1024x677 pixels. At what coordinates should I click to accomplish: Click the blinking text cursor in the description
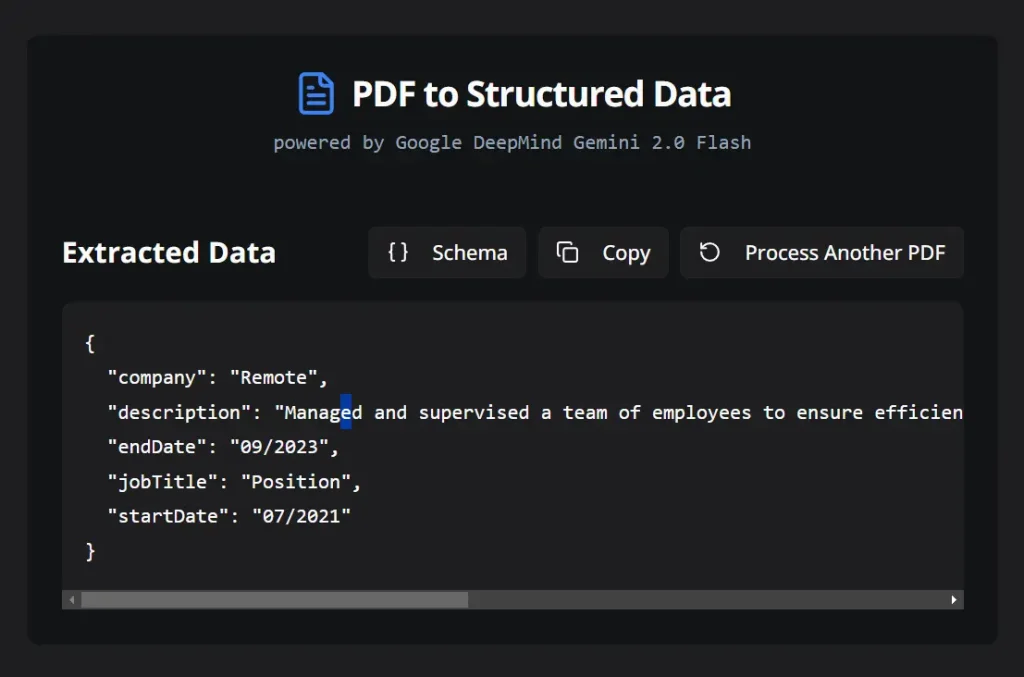click(346, 412)
